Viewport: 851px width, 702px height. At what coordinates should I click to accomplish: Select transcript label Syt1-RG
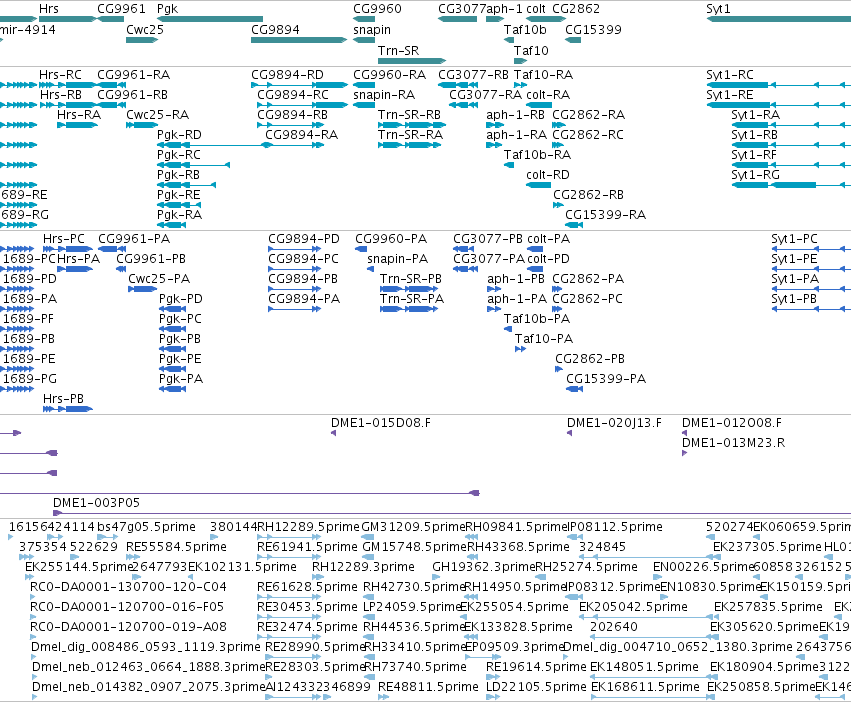tap(755, 175)
